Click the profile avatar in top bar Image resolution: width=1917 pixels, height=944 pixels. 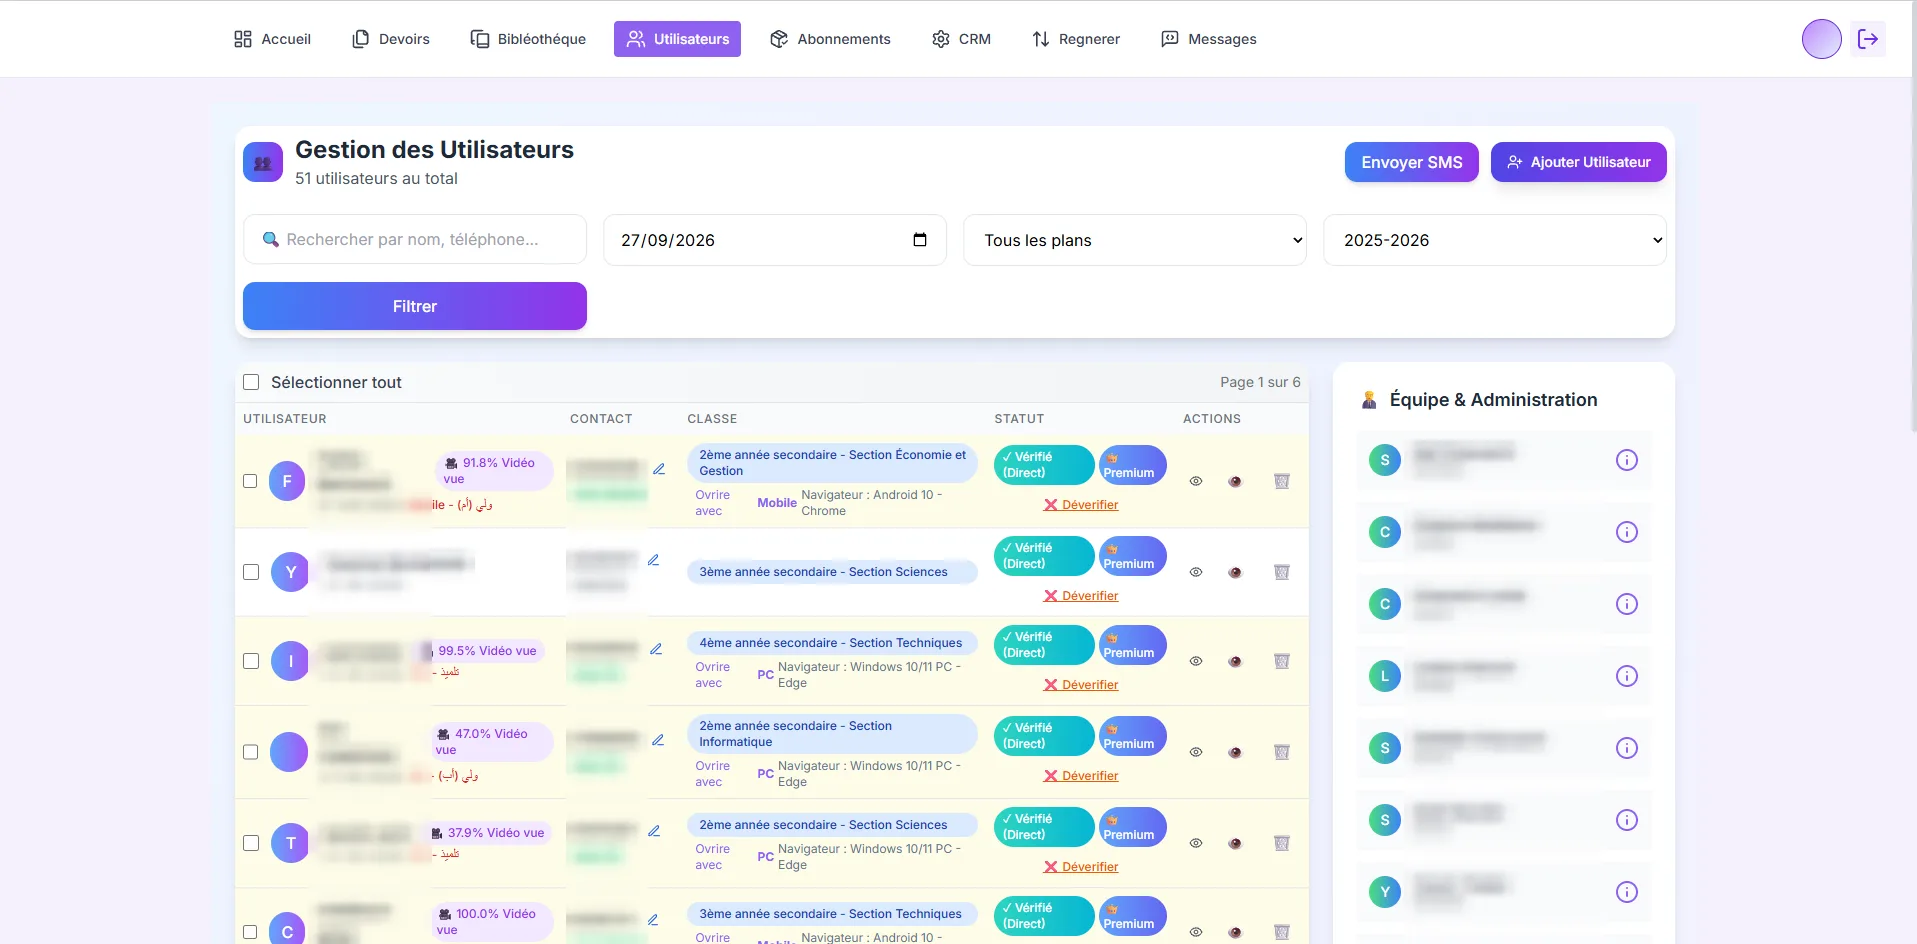[1821, 39]
